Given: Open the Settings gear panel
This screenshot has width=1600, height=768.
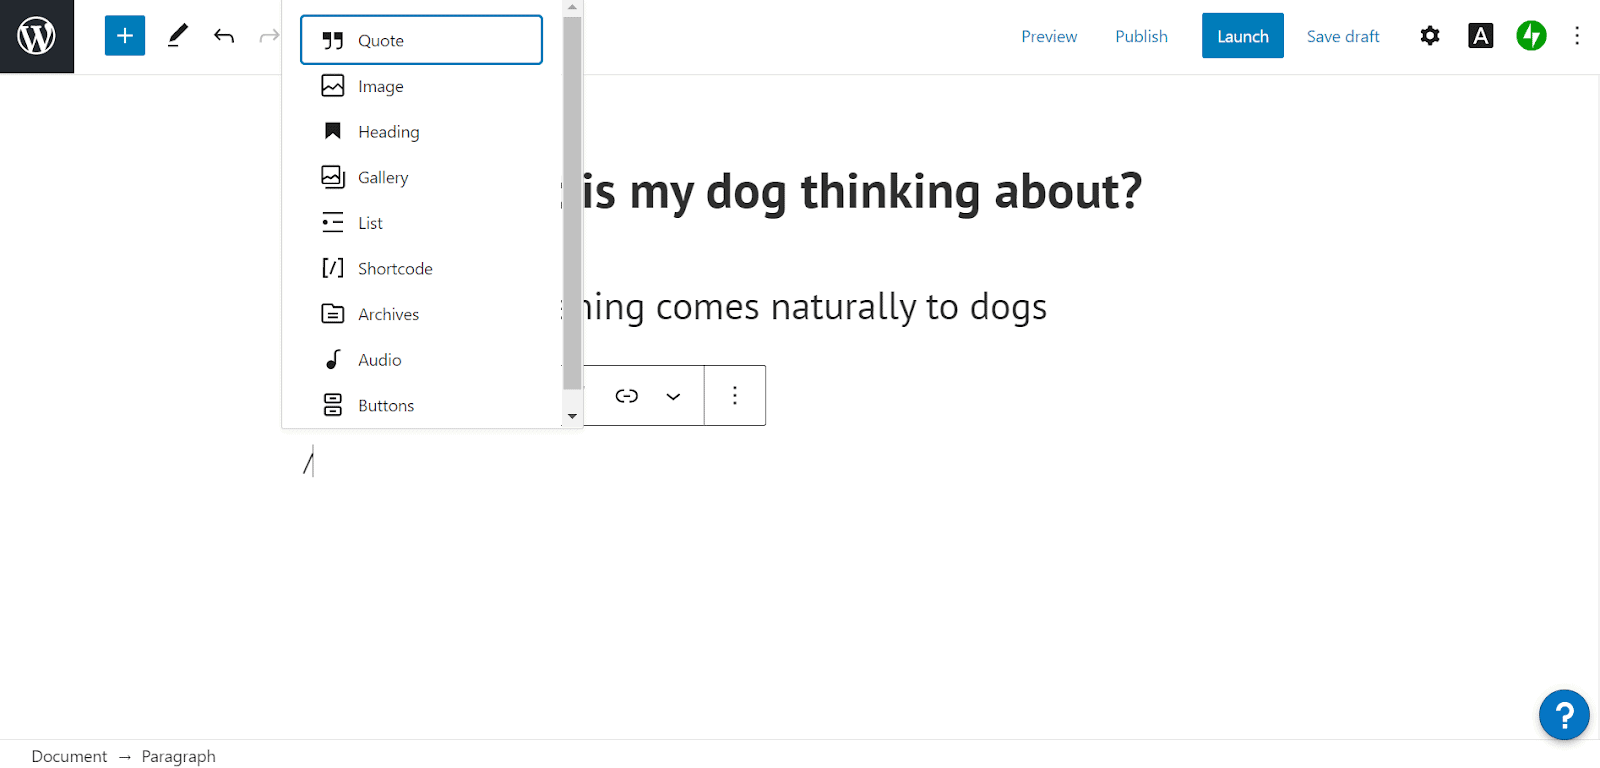Looking at the screenshot, I should [x=1430, y=36].
